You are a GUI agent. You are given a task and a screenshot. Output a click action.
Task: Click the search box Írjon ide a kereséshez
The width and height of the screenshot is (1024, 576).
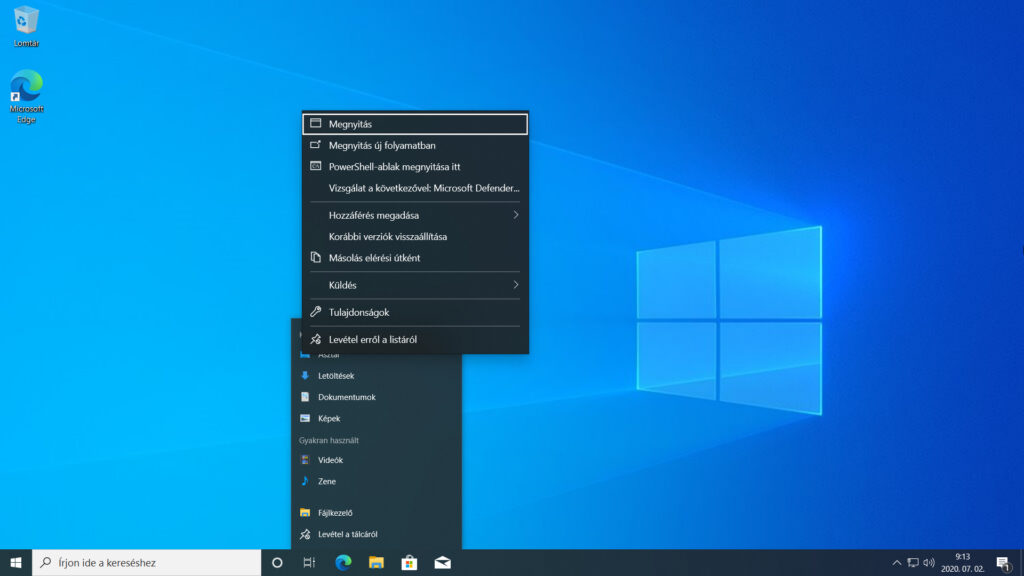(147, 562)
